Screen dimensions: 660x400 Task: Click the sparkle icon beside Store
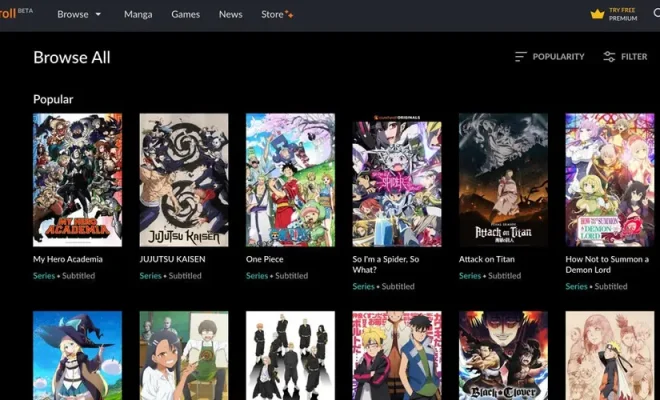click(x=289, y=14)
